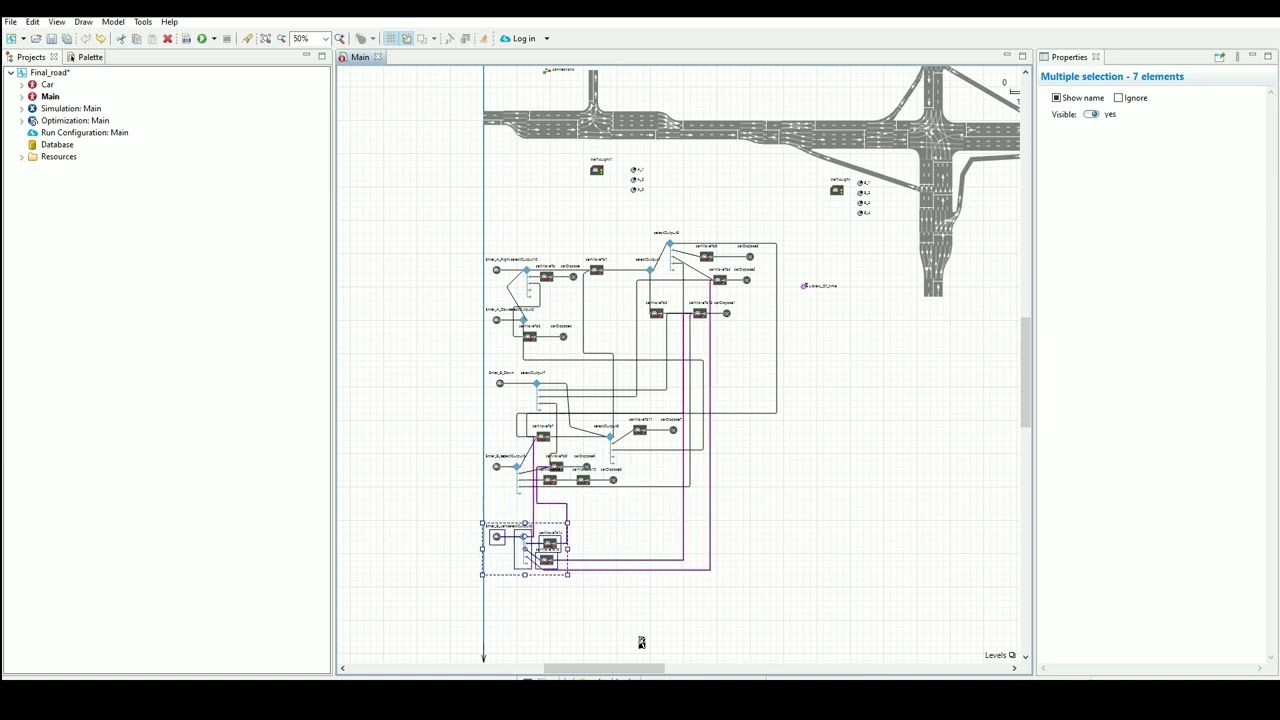The image size is (1280, 720).
Task: Redo the last action
Action: coord(101,39)
